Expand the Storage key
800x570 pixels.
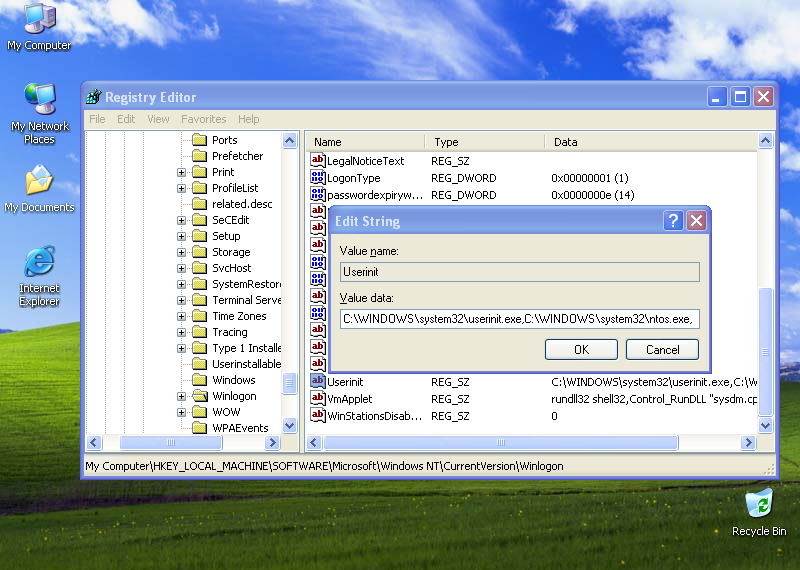click(181, 253)
